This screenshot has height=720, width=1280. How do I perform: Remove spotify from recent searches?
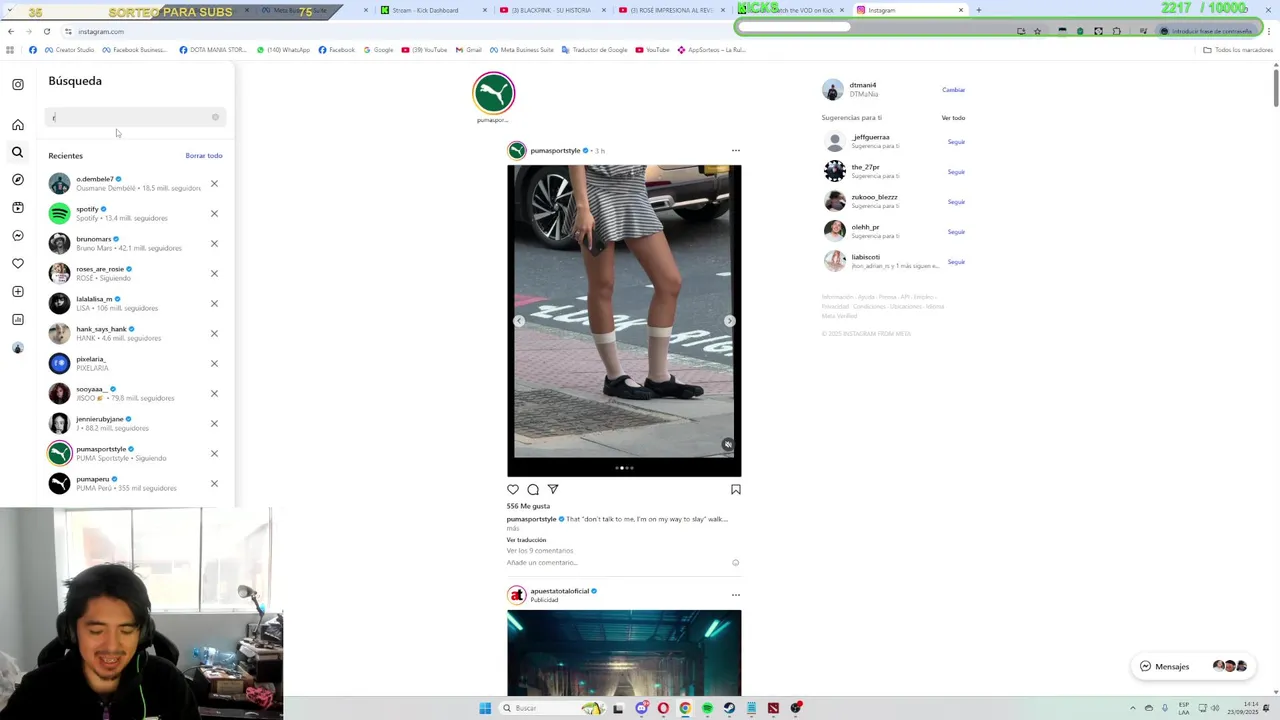click(214, 214)
